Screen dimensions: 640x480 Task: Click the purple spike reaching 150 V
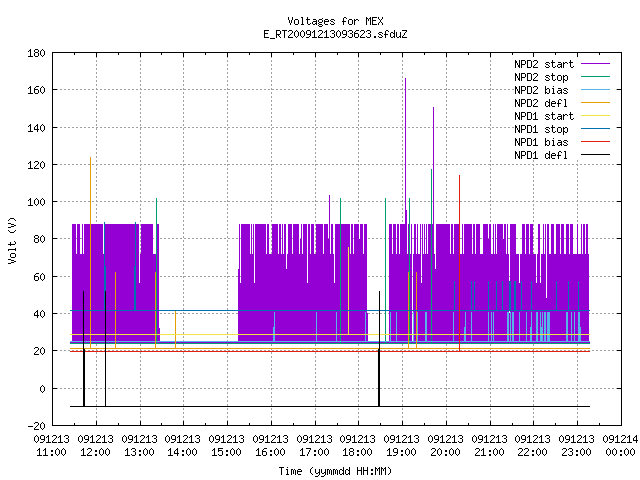(x=433, y=165)
